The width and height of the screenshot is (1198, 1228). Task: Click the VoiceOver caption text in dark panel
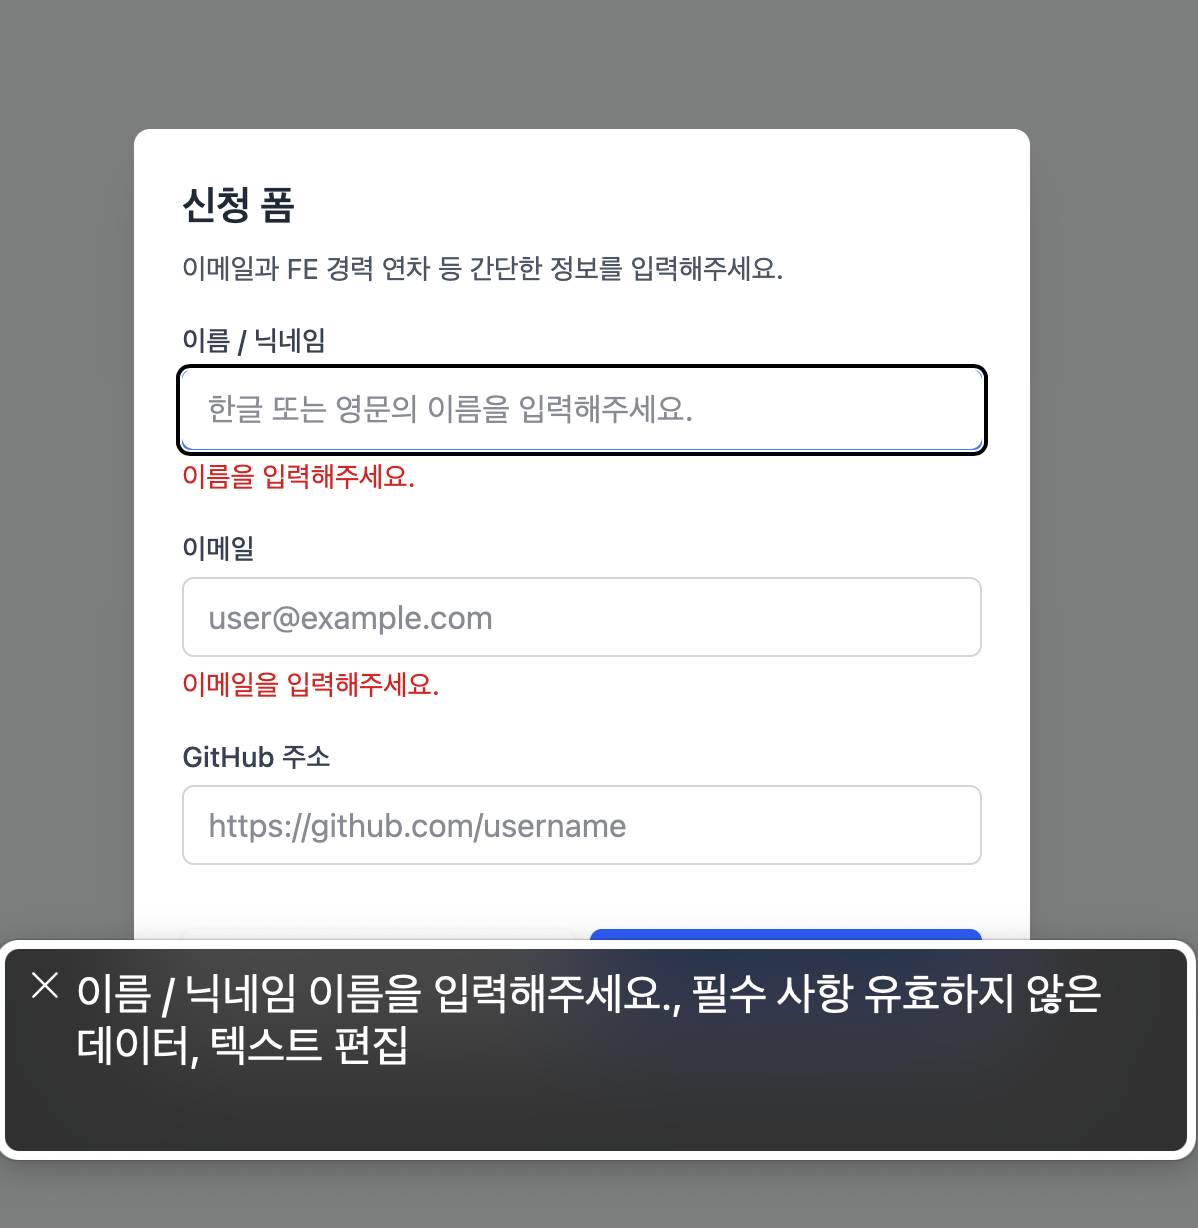pos(588,1019)
